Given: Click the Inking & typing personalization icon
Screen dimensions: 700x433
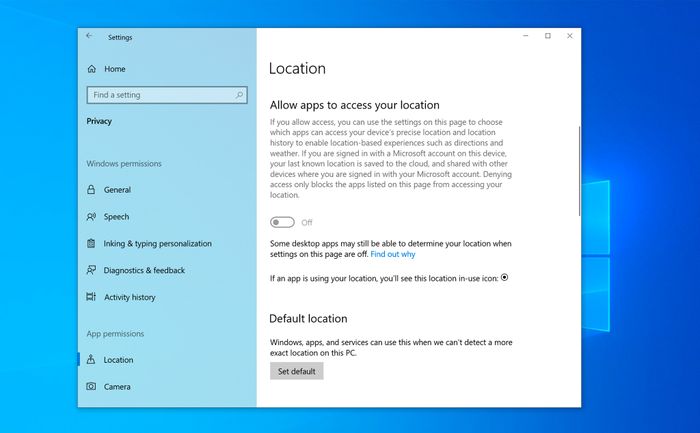Looking at the screenshot, I should (x=92, y=244).
